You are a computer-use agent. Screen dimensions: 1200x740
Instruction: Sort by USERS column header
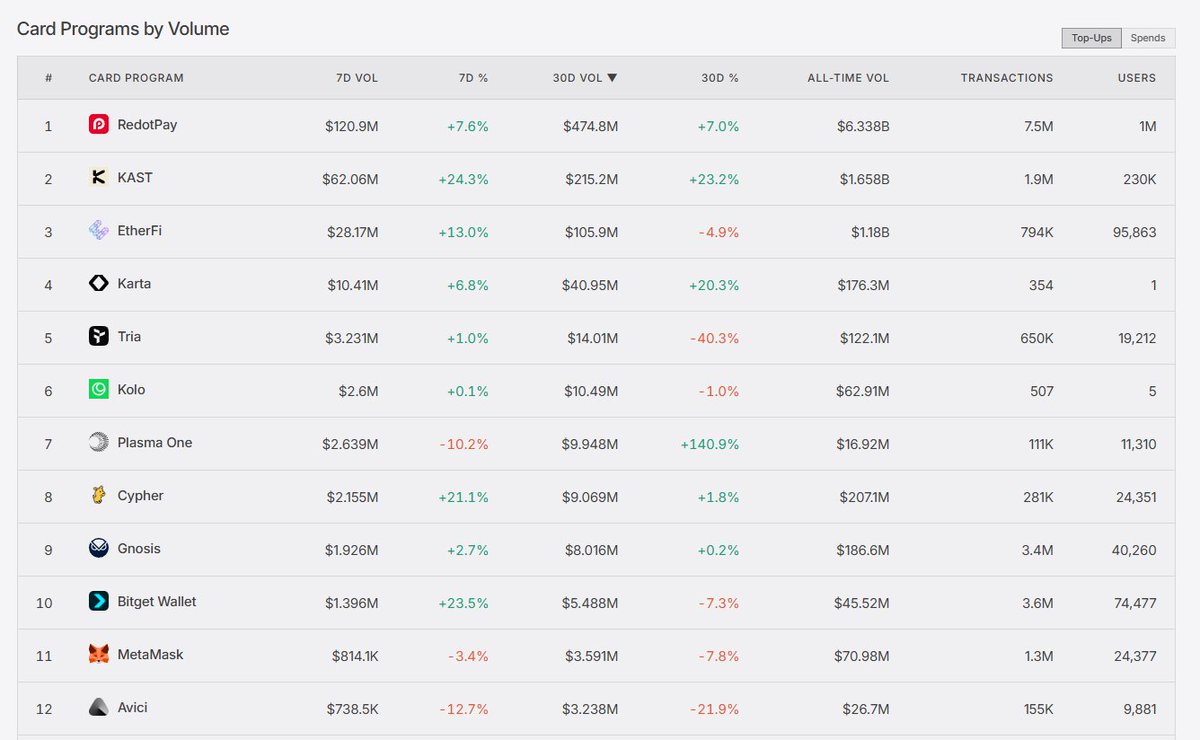(1137, 78)
